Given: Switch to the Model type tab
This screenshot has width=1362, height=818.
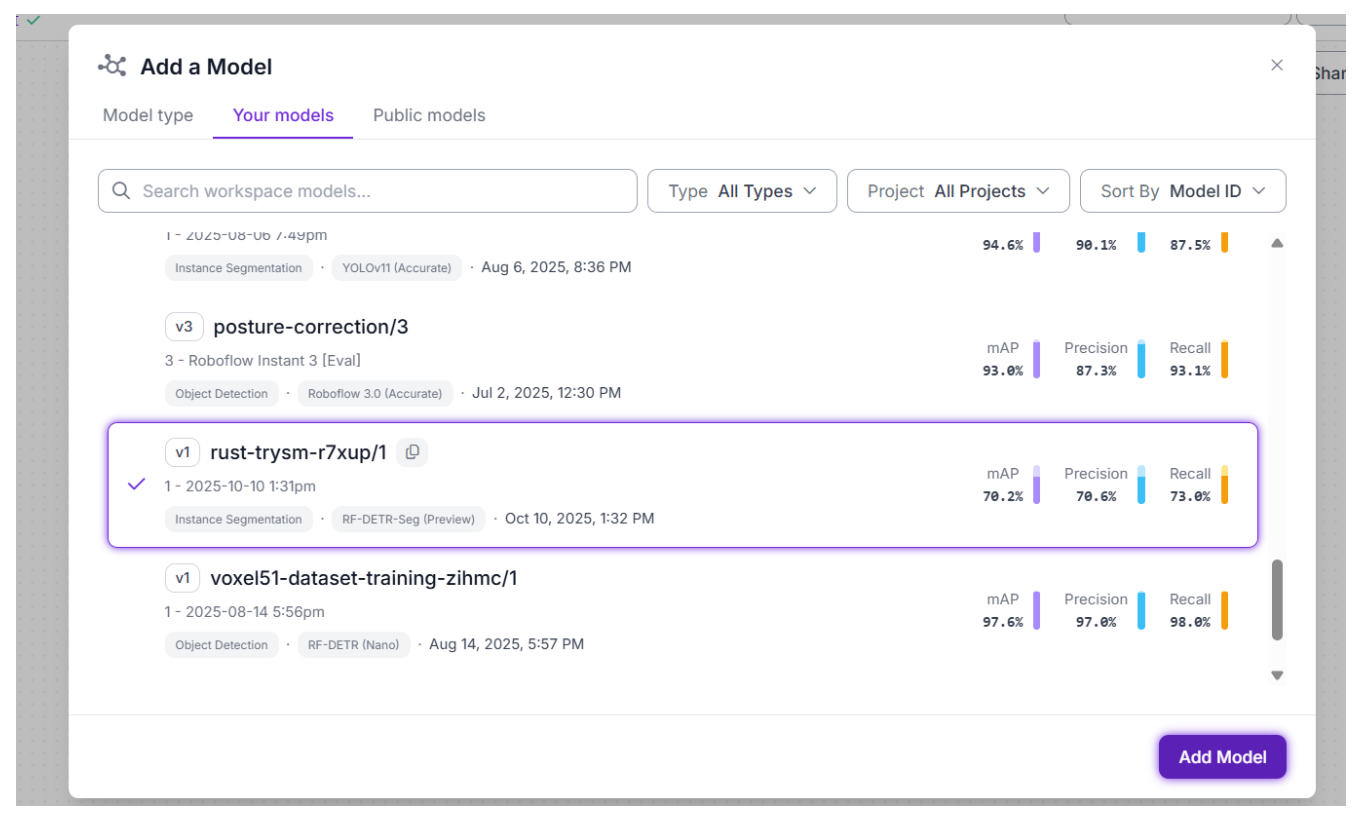Looking at the screenshot, I should point(148,115).
